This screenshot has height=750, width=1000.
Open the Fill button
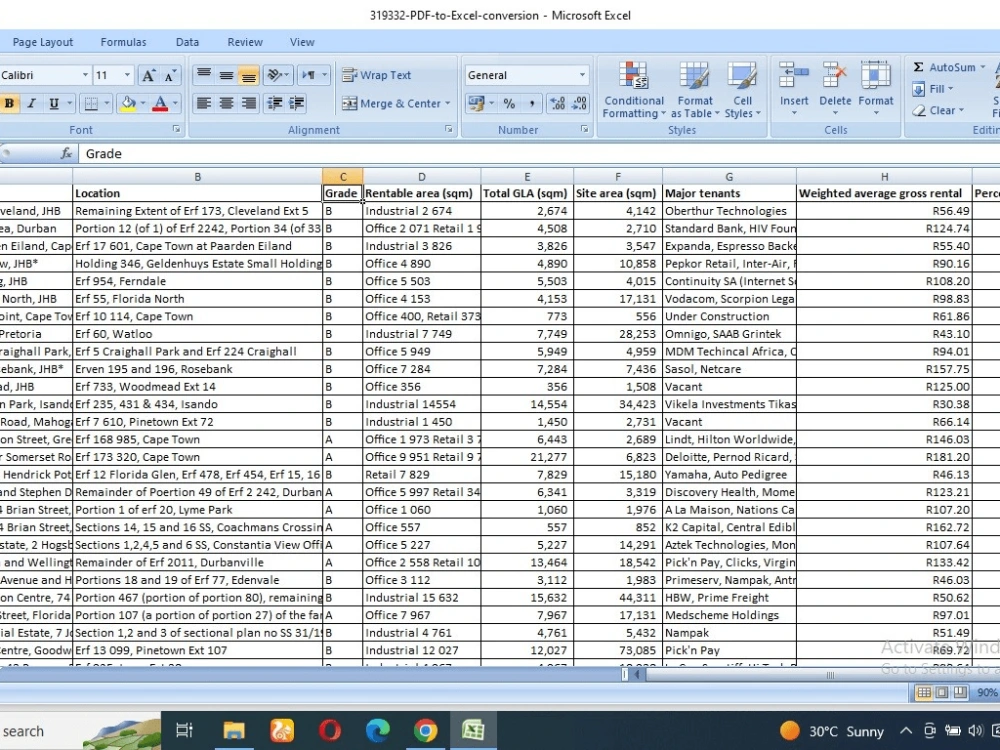932,89
